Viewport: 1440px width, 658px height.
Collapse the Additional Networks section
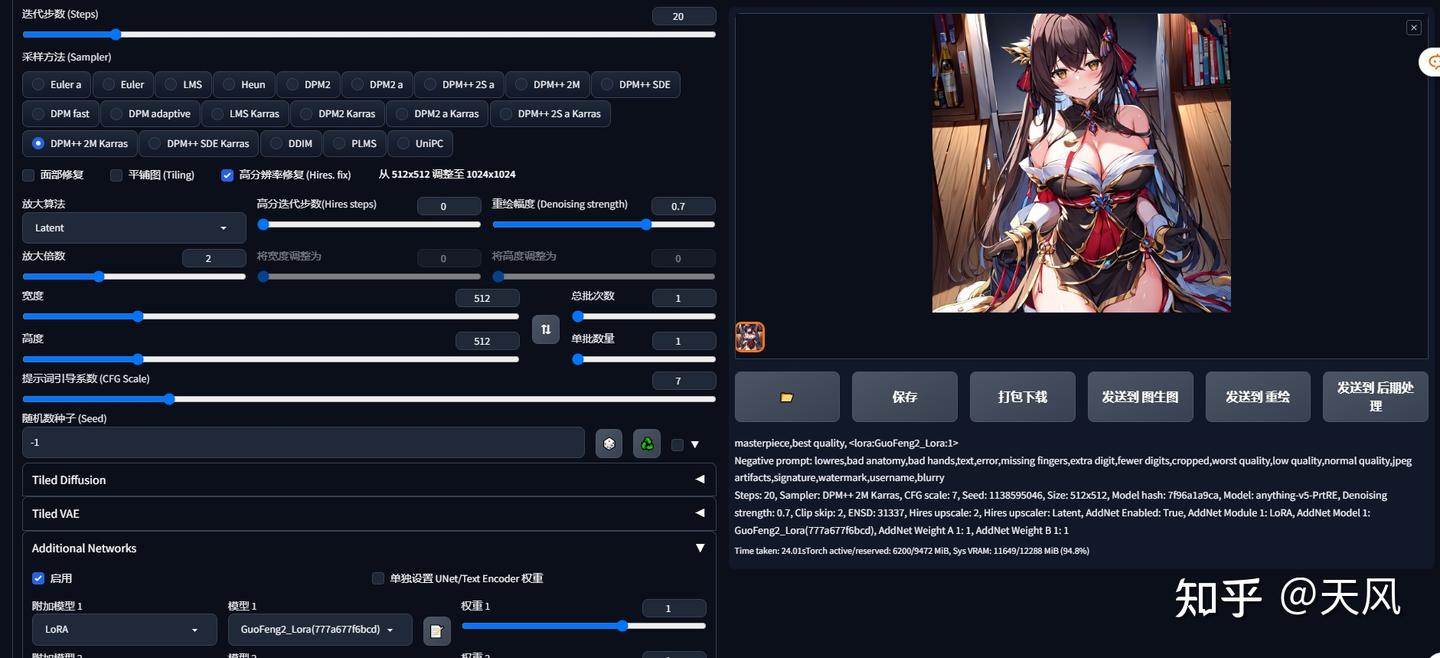369,548
